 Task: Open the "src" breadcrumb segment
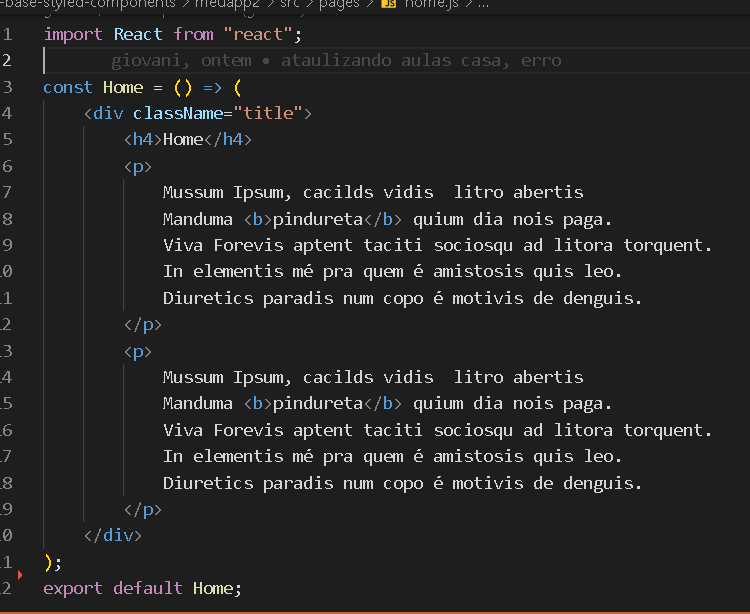[289, 4]
